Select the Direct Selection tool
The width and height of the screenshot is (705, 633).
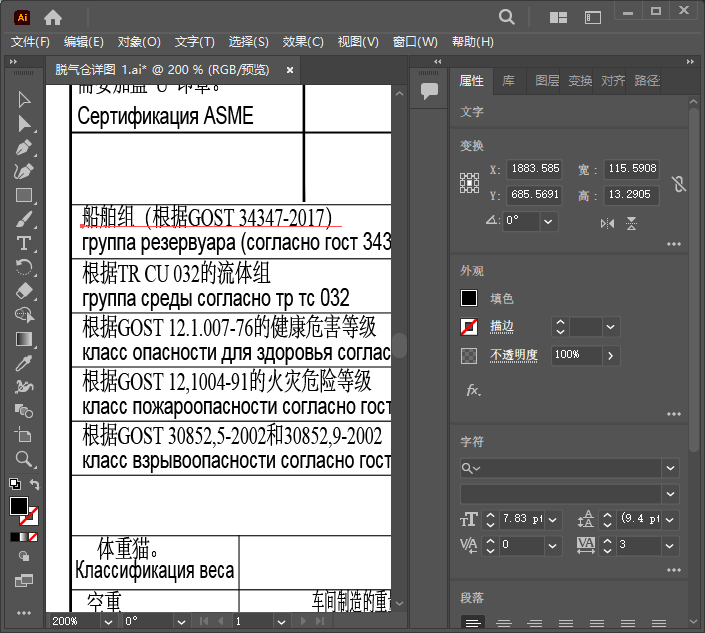[24, 123]
